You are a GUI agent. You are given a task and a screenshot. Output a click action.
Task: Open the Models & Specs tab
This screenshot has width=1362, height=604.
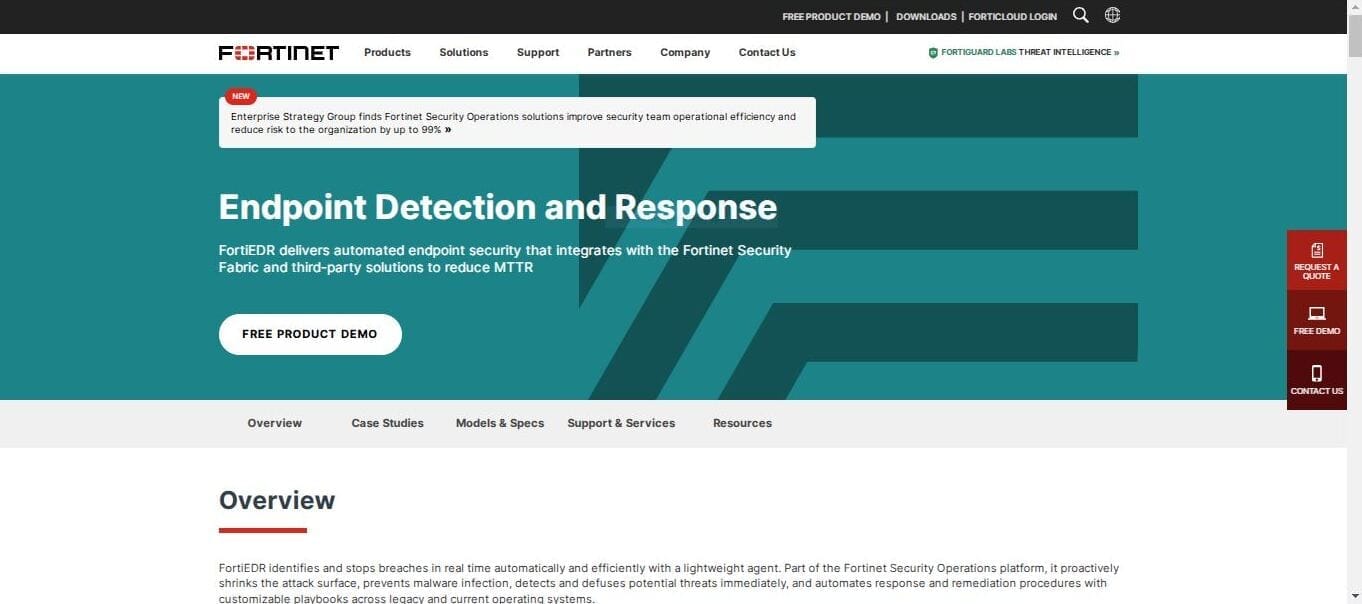[x=500, y=423]
